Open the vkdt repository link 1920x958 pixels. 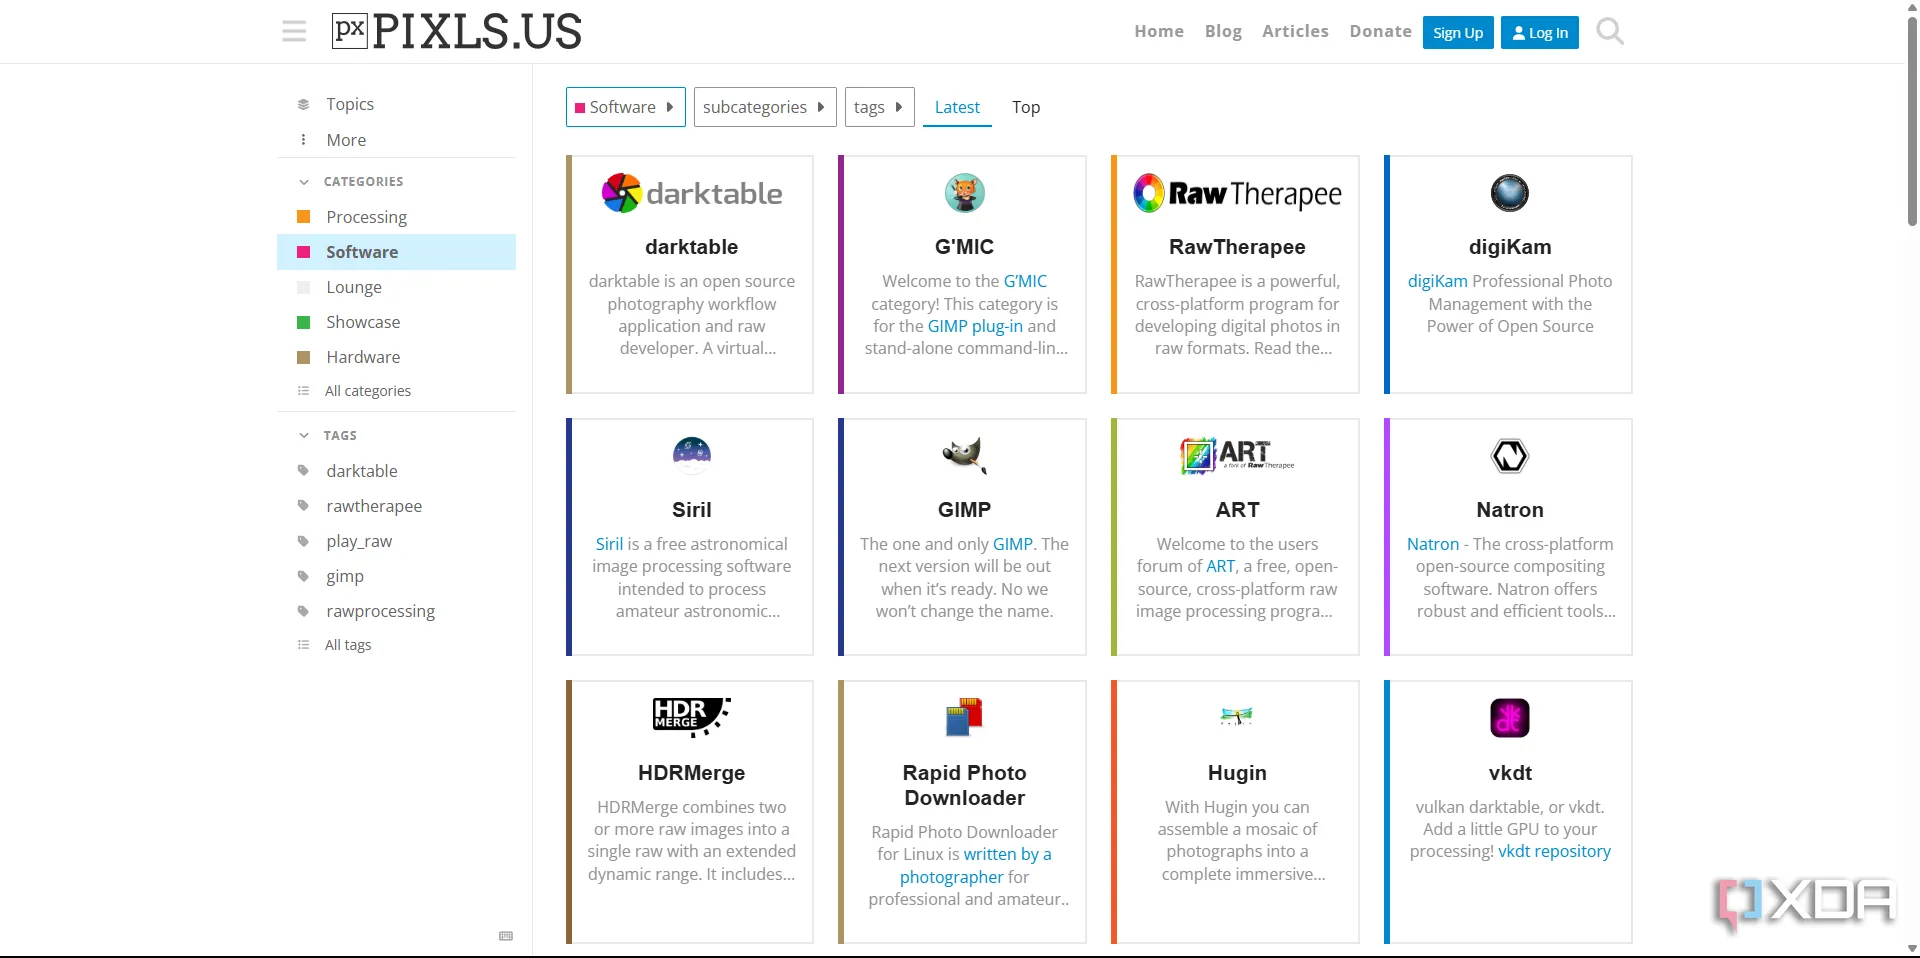tap(1554, 851)
